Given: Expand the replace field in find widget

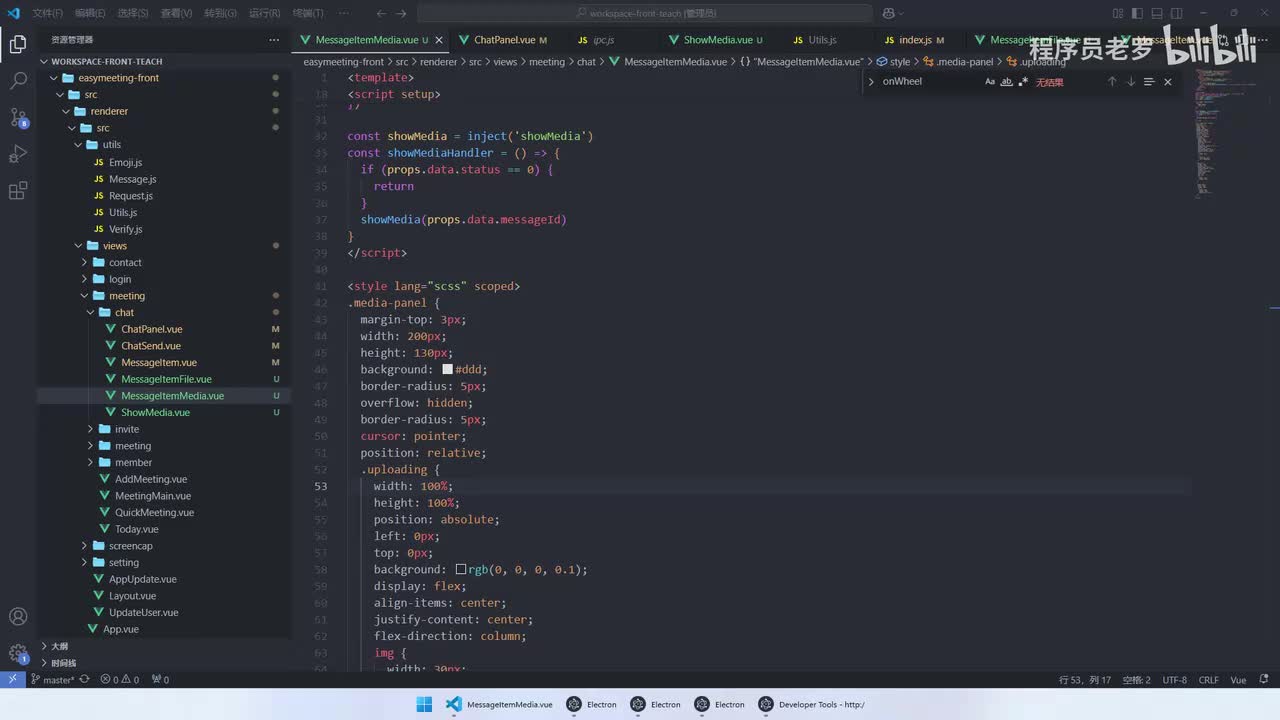Looking at the screenshot, I should tap(871, 82).
